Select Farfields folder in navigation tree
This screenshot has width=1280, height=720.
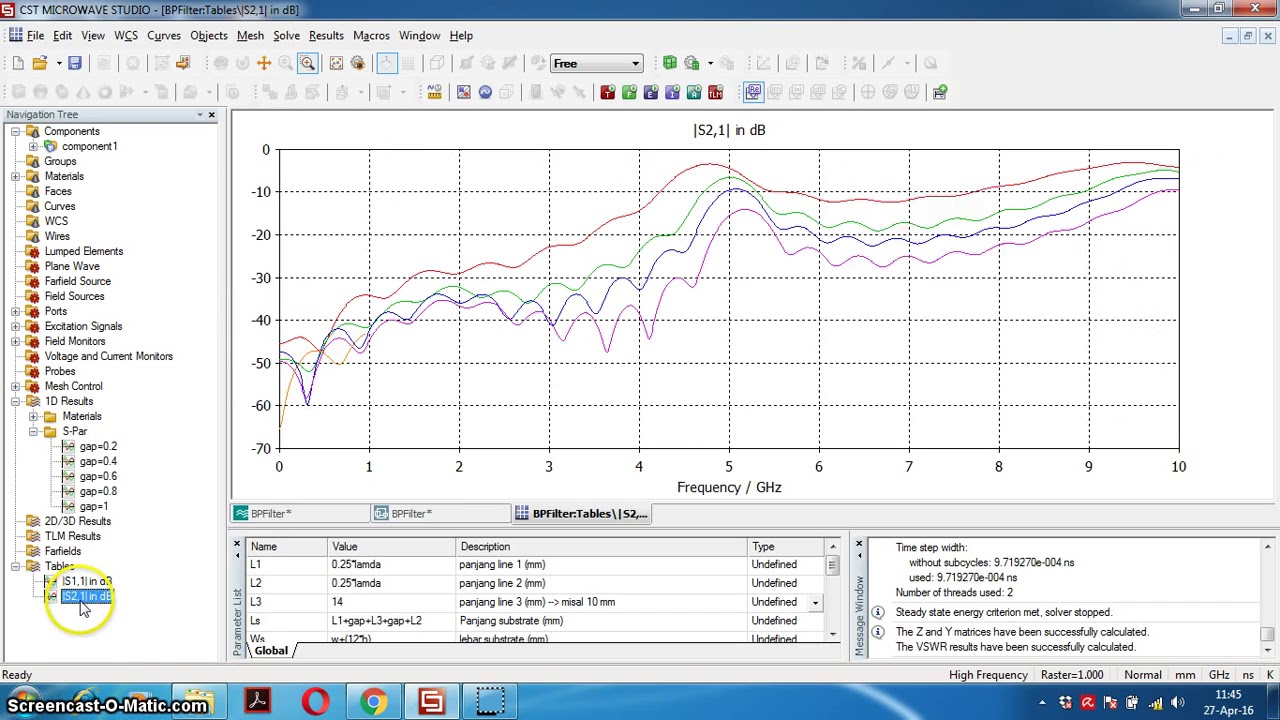[x=62, y=551]
